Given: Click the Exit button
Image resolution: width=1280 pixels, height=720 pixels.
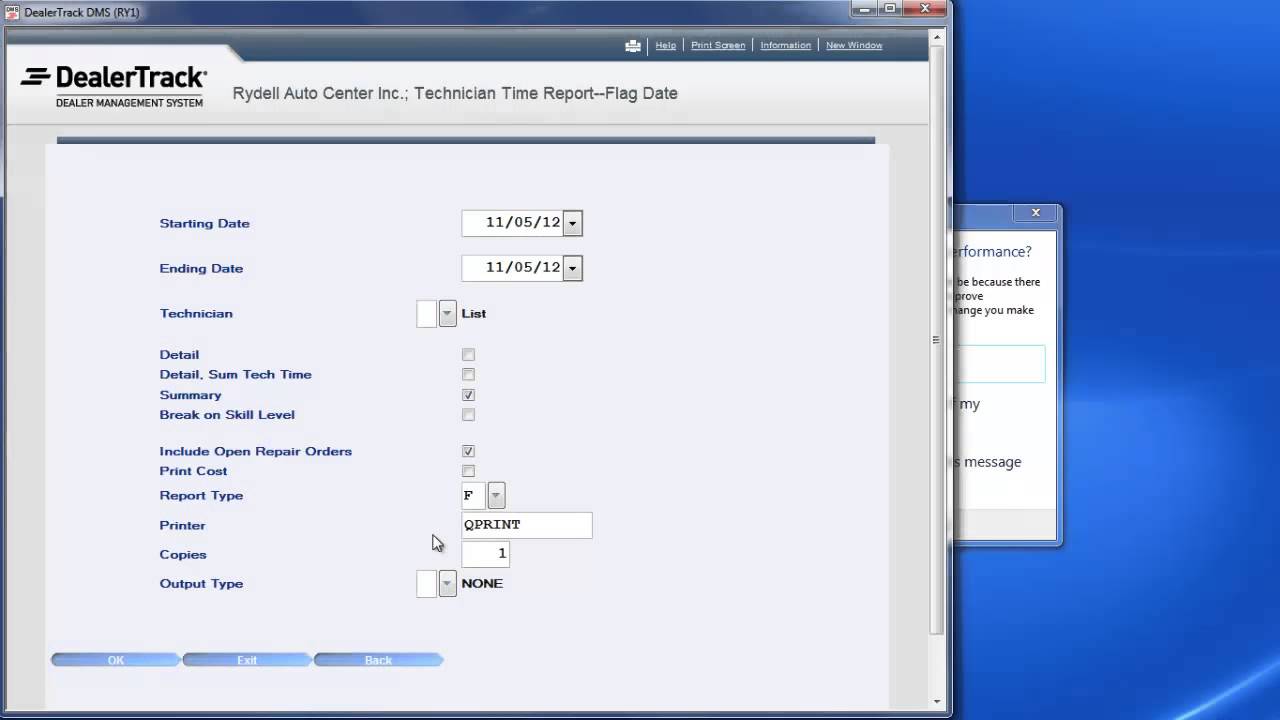Looking at the screenshot, I should tap(247, 660).
